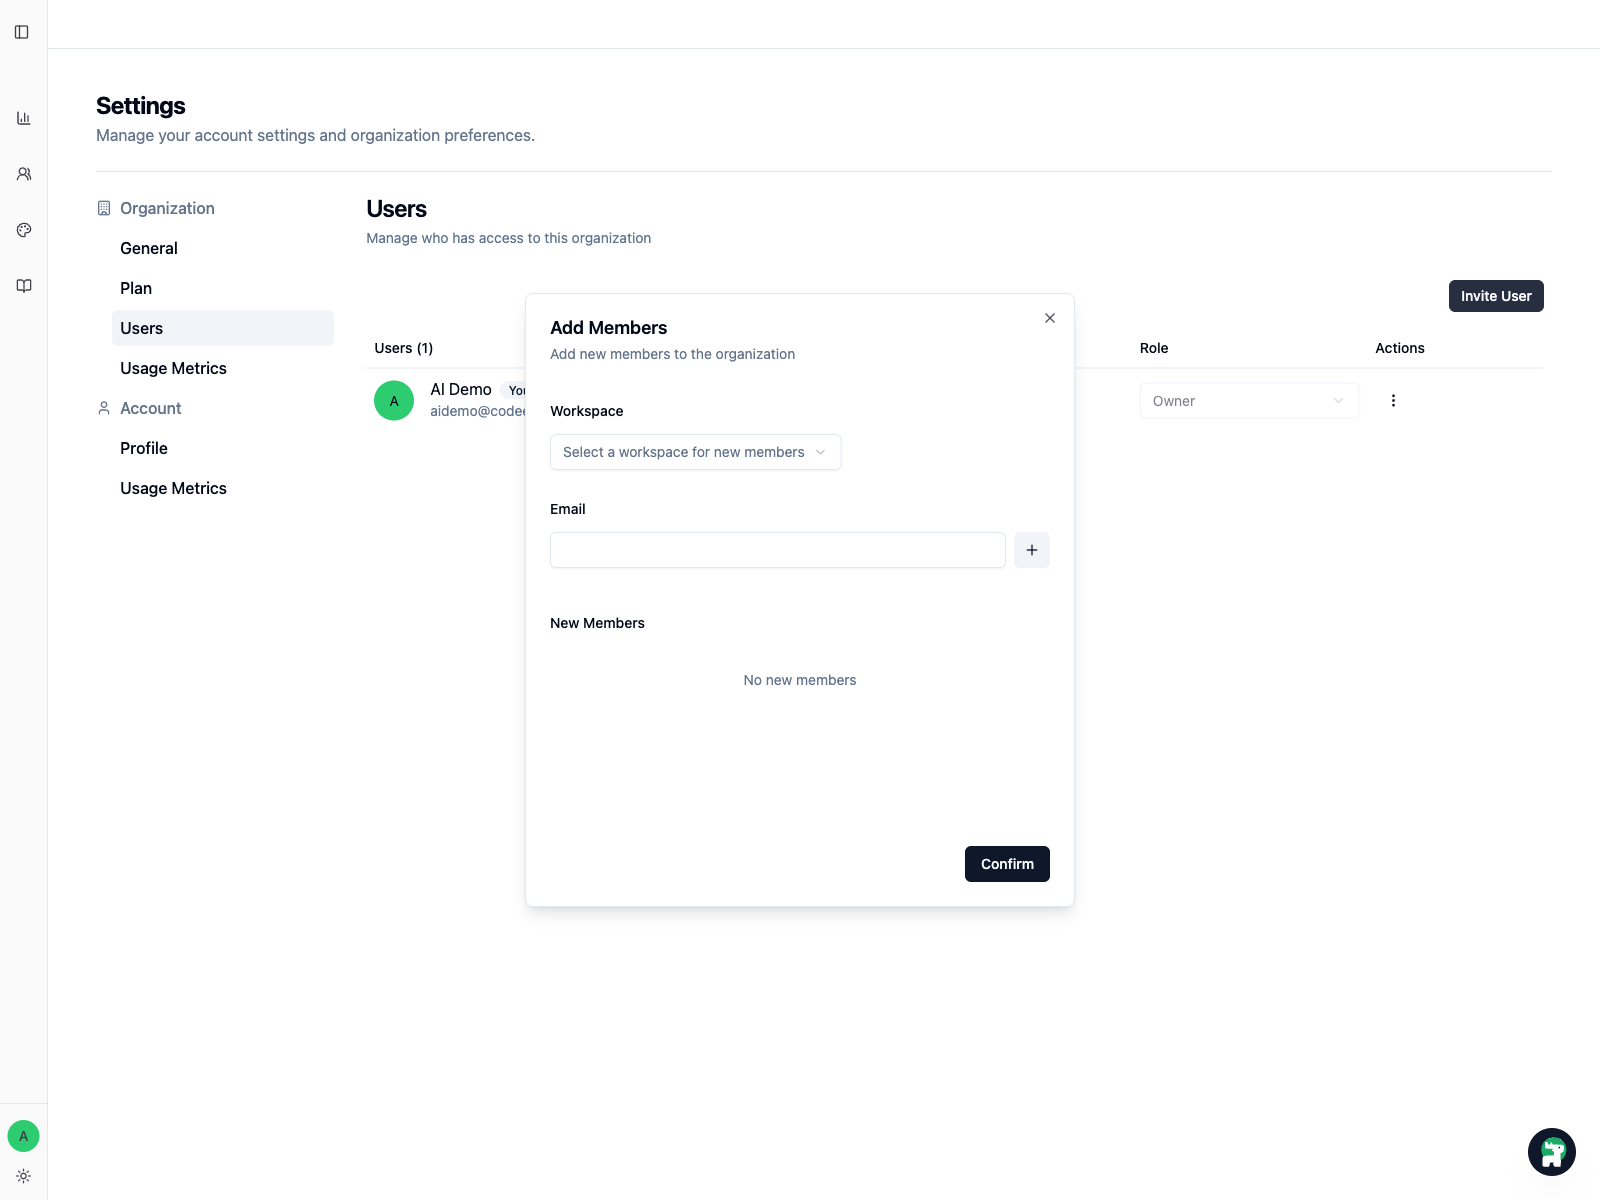1600x1200 pixels.
Task: Open the chat assistant mascot icon
Action: 1552,1151
